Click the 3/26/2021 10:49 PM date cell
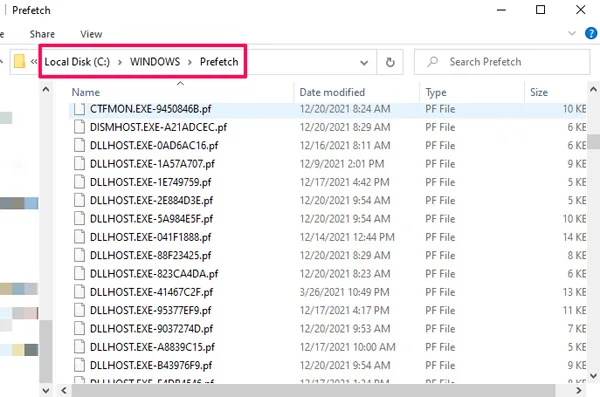The image size is (600, 397). 344,292
